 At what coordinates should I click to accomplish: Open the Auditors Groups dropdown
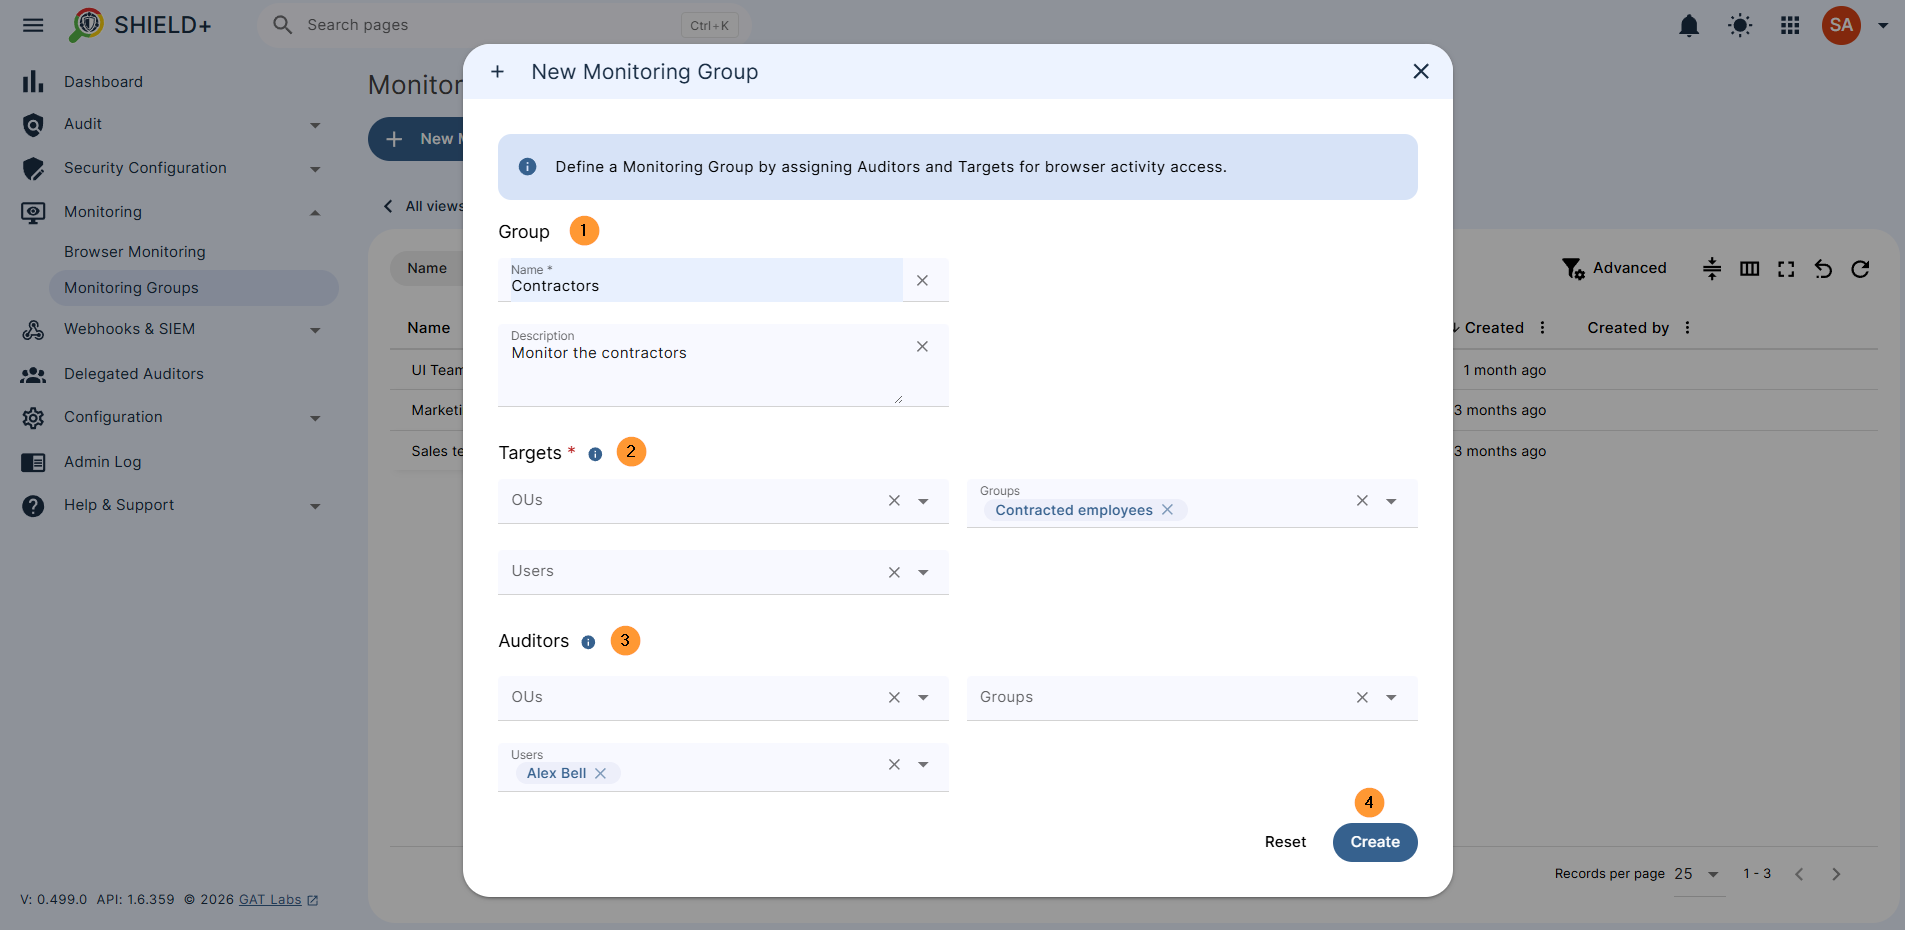pos(1391,698)
